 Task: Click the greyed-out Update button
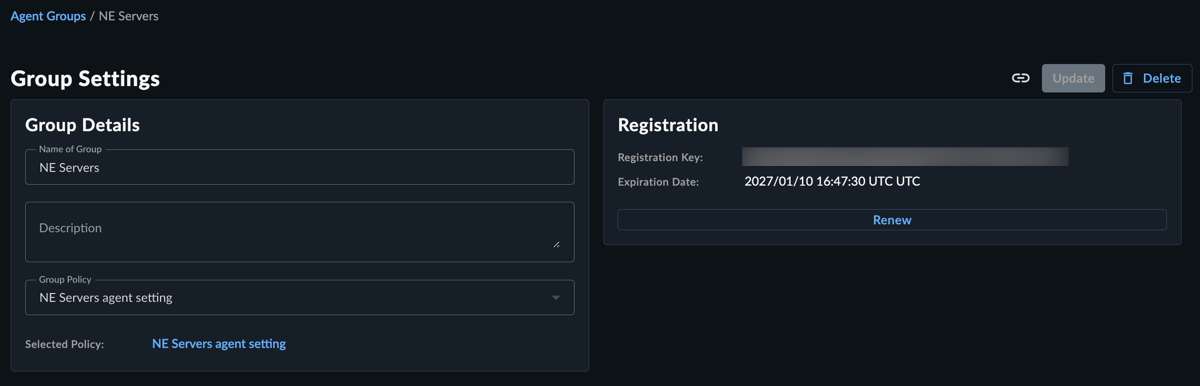pos(1073,78)
